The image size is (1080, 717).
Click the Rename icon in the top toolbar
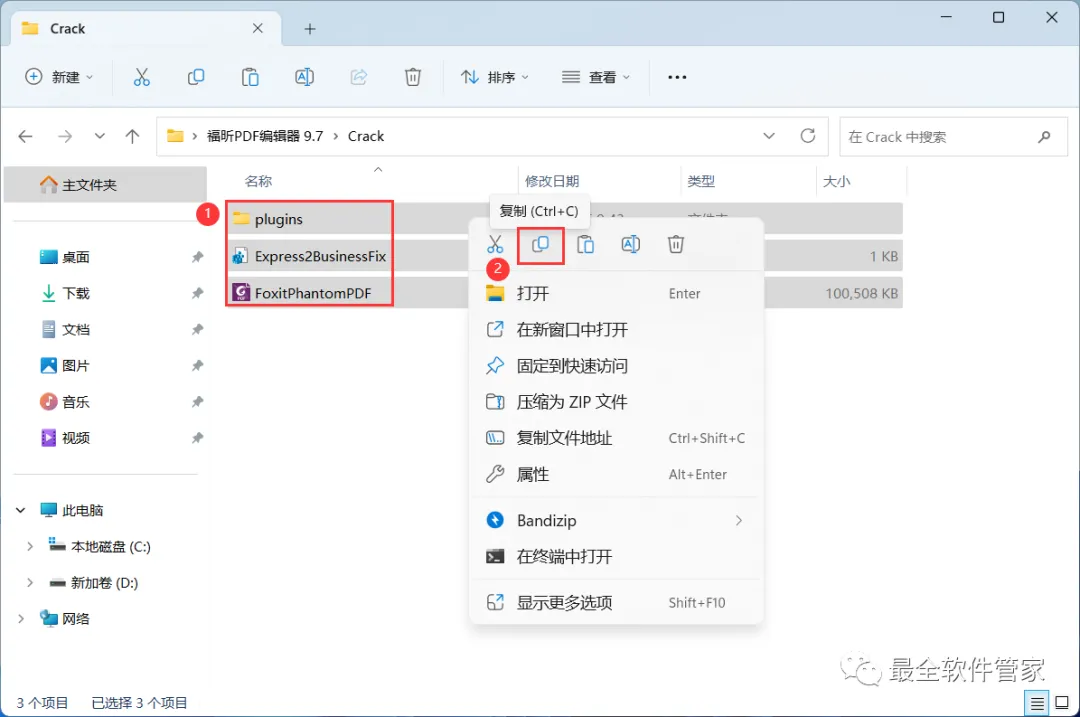pyautogui.click(x=304, y=77)
